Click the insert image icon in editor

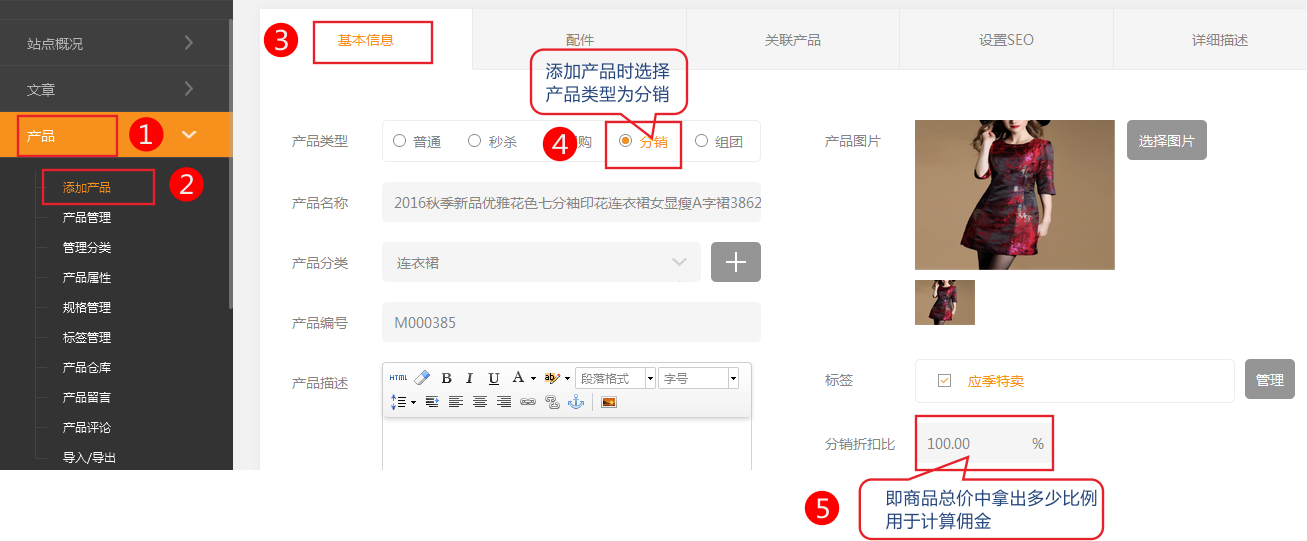(x=608, y=402)
